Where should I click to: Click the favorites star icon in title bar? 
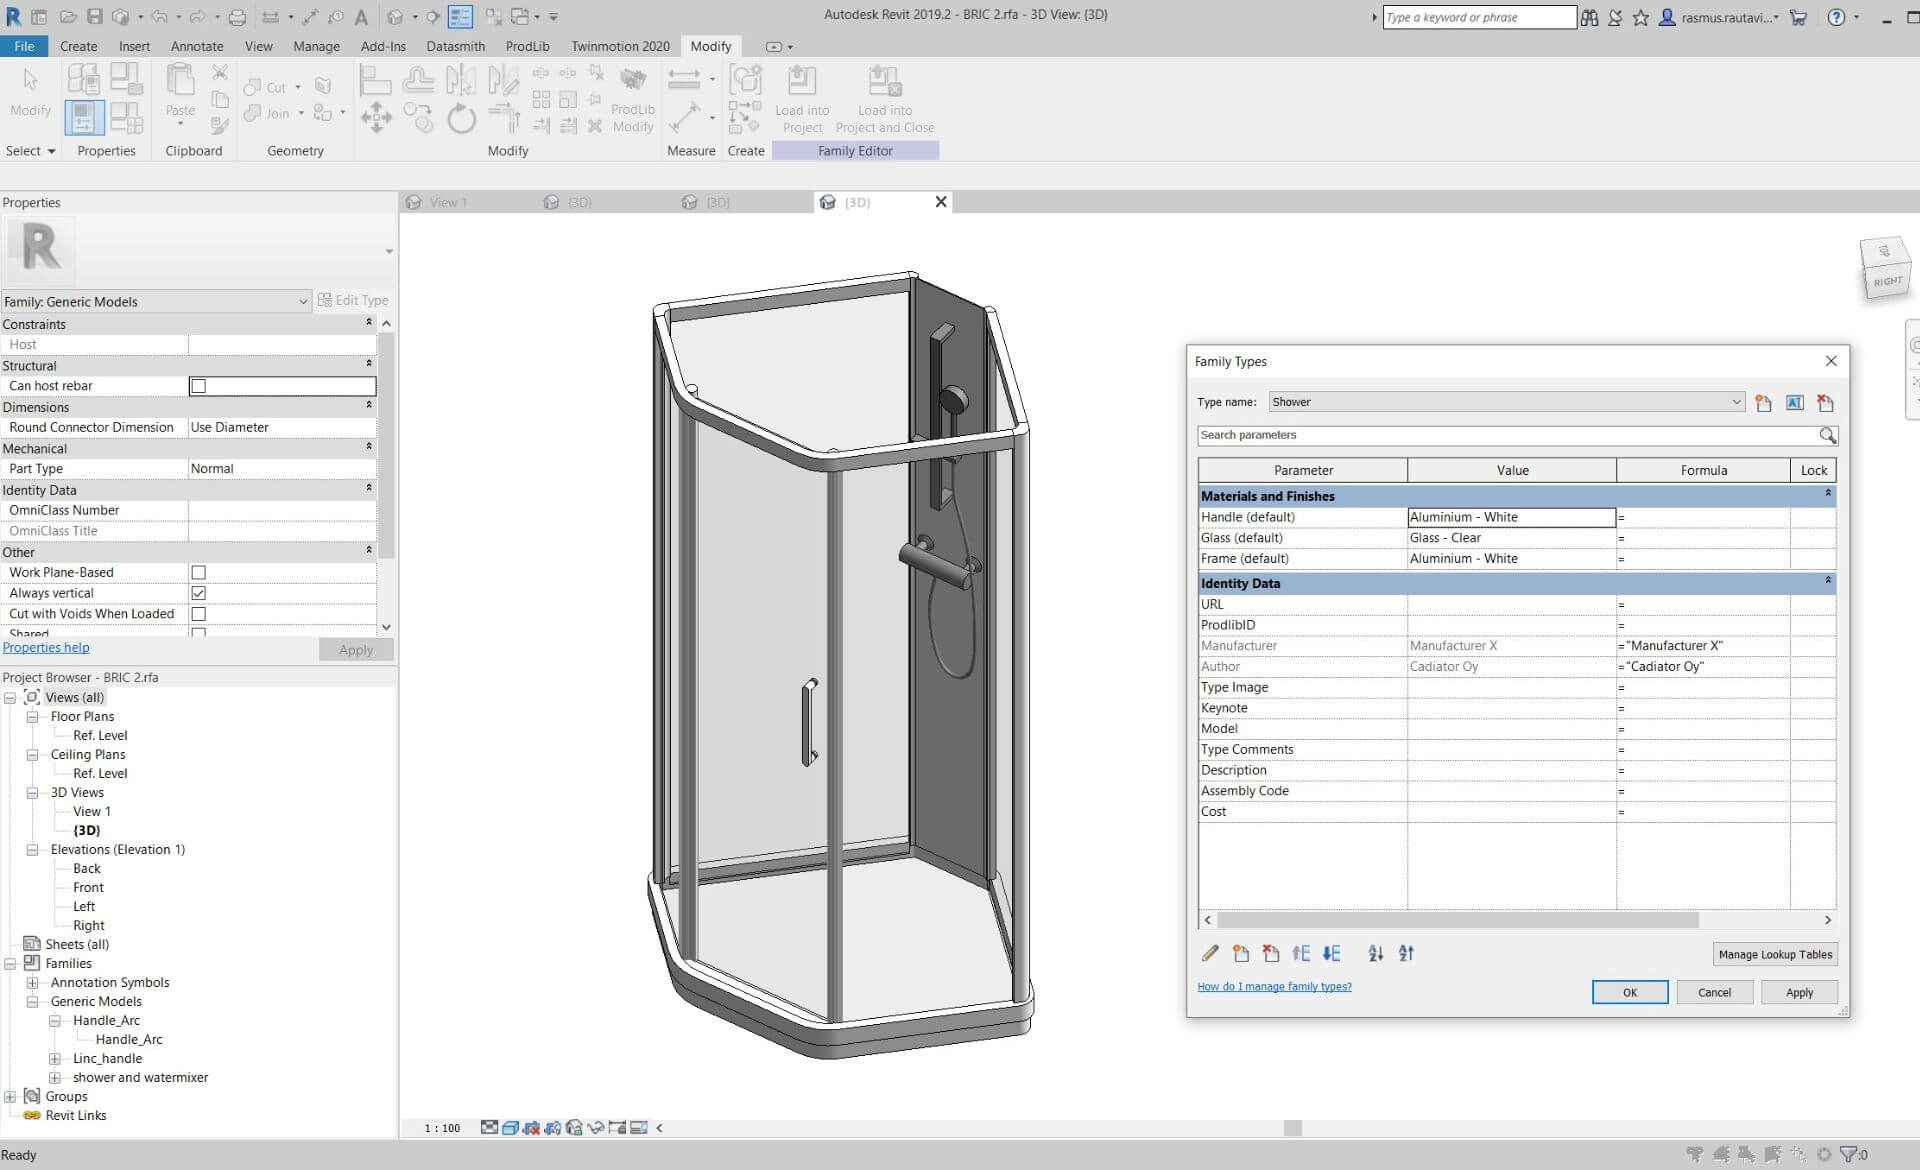(1640, 17)
